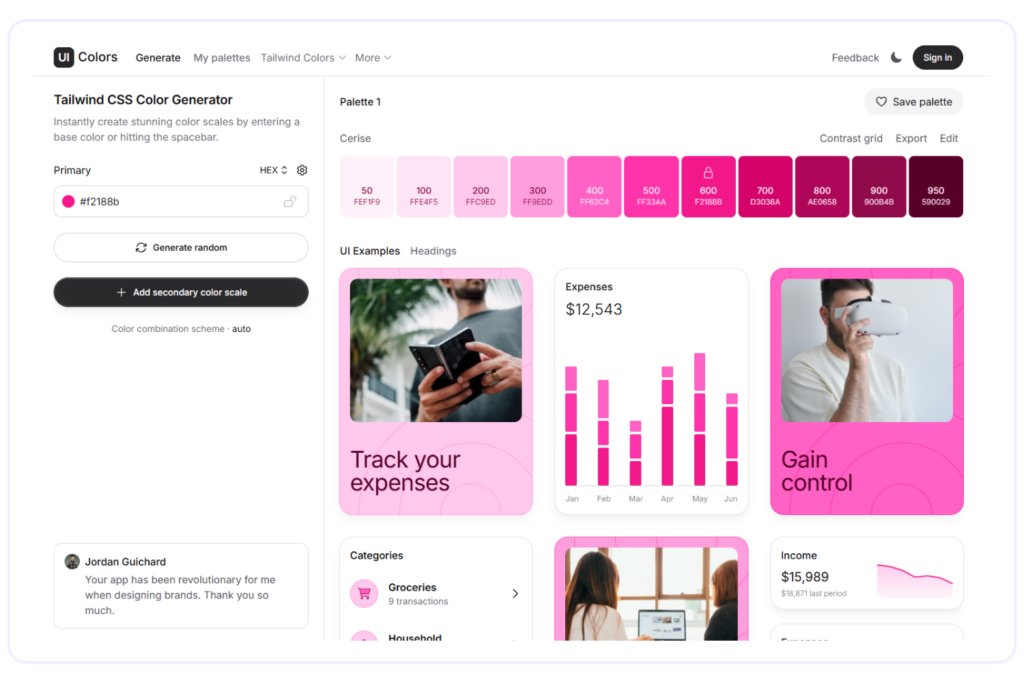Click the lock icon on the 600 swatch

(708, 173)
